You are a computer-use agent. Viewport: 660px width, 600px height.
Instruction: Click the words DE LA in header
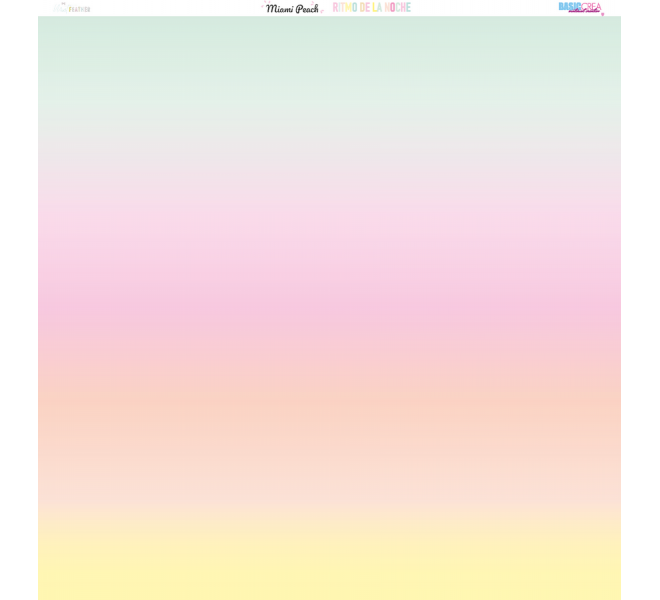[x=371, y=8]
